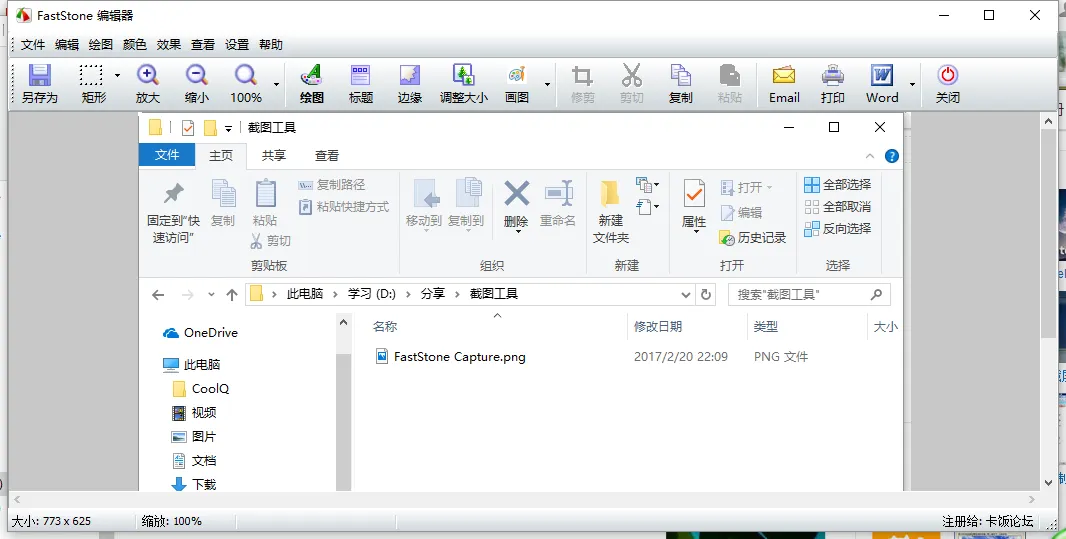Open the 文件 menu in FastStone menu bar
The image size is (1066, 539).
pyautogui.click(x=33, y=45)
